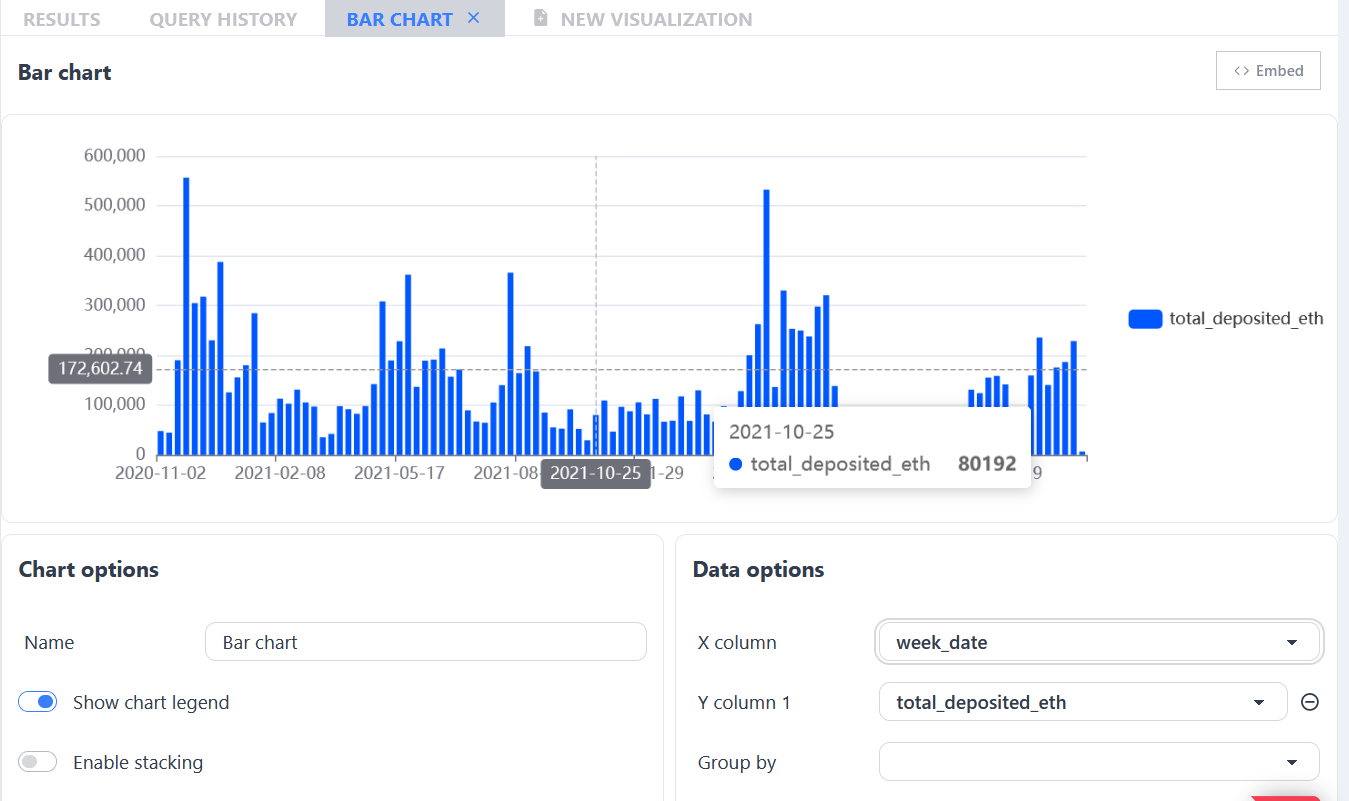Click the tallest bar near 2020-11
The image size is (1349, 801).
[x=186, y=316]
